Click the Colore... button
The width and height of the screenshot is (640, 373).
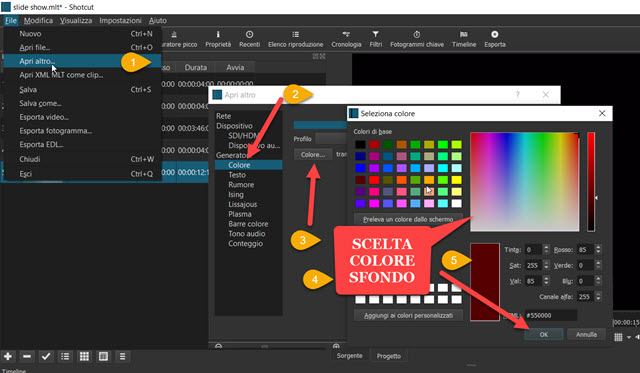click(x=313, y=155)
